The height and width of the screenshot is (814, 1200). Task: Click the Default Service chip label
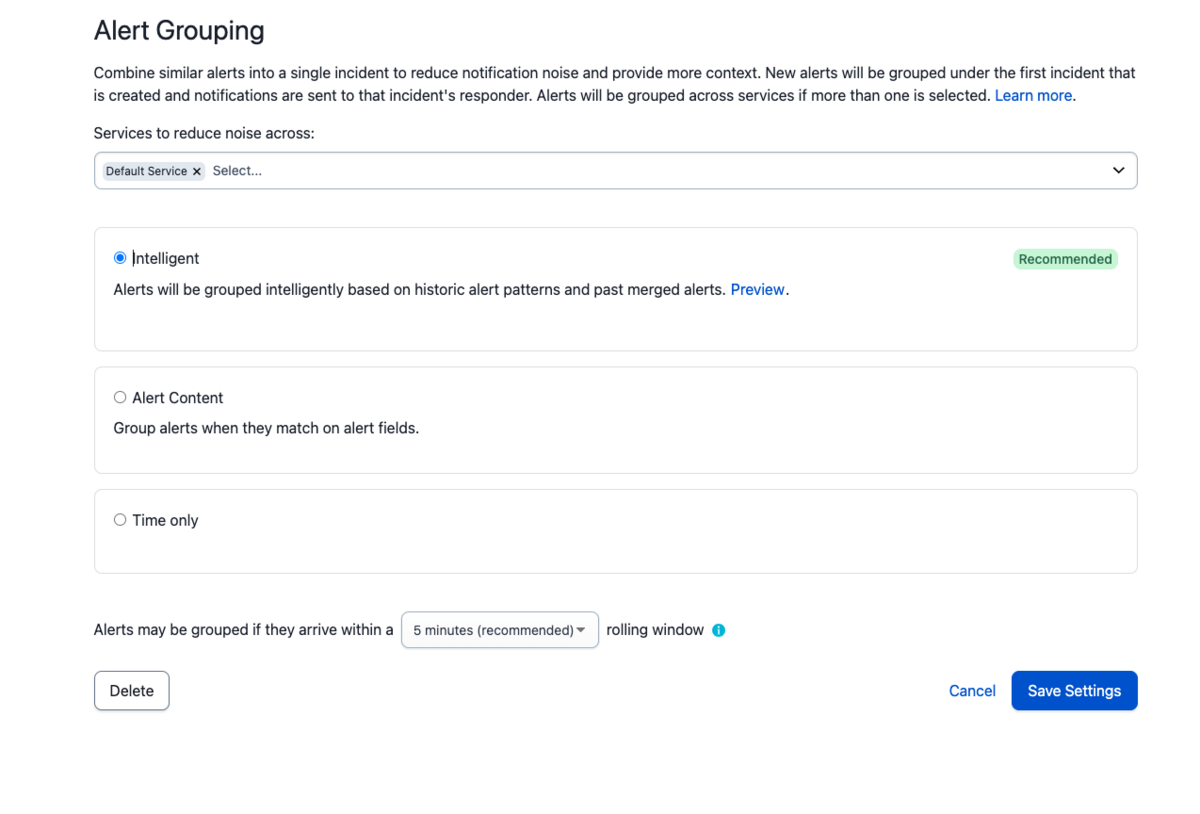tap(146, 171)
